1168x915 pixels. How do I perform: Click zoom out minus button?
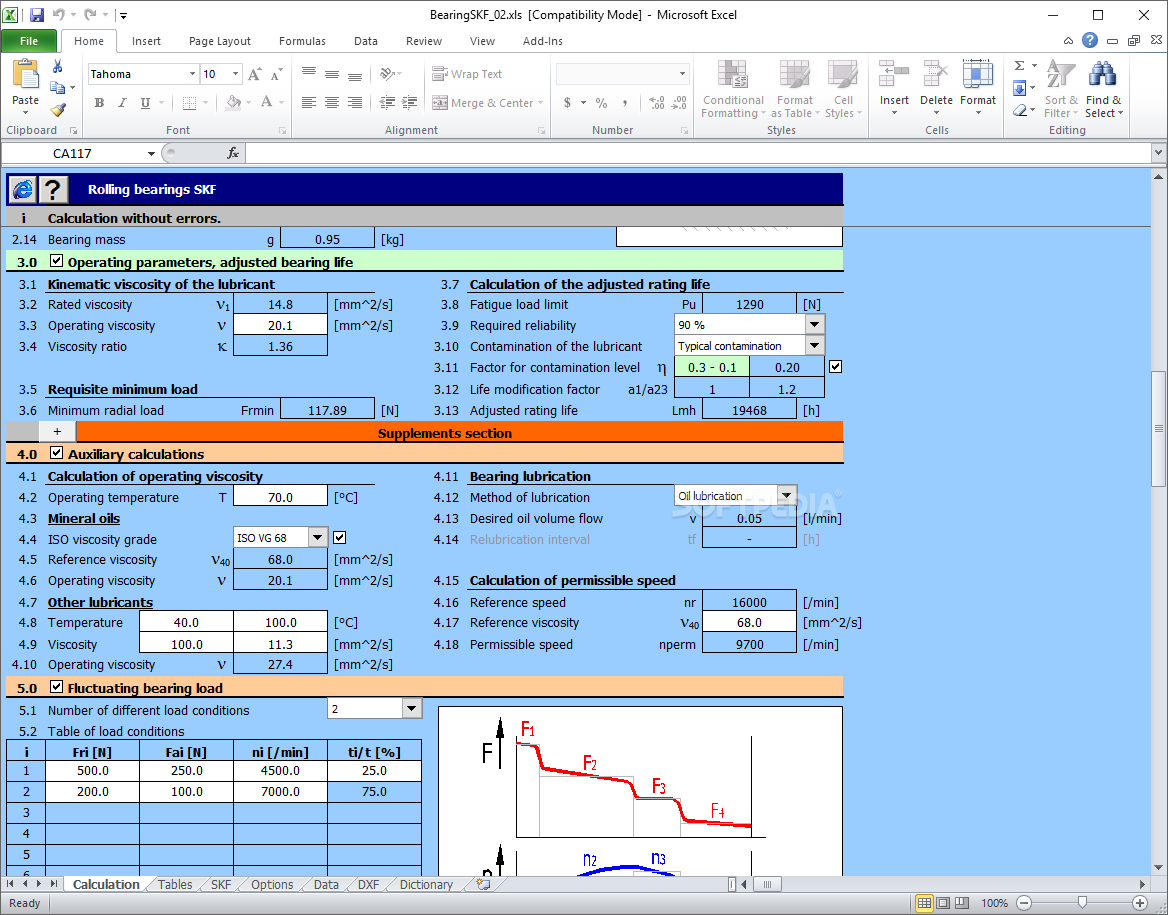1024,903
